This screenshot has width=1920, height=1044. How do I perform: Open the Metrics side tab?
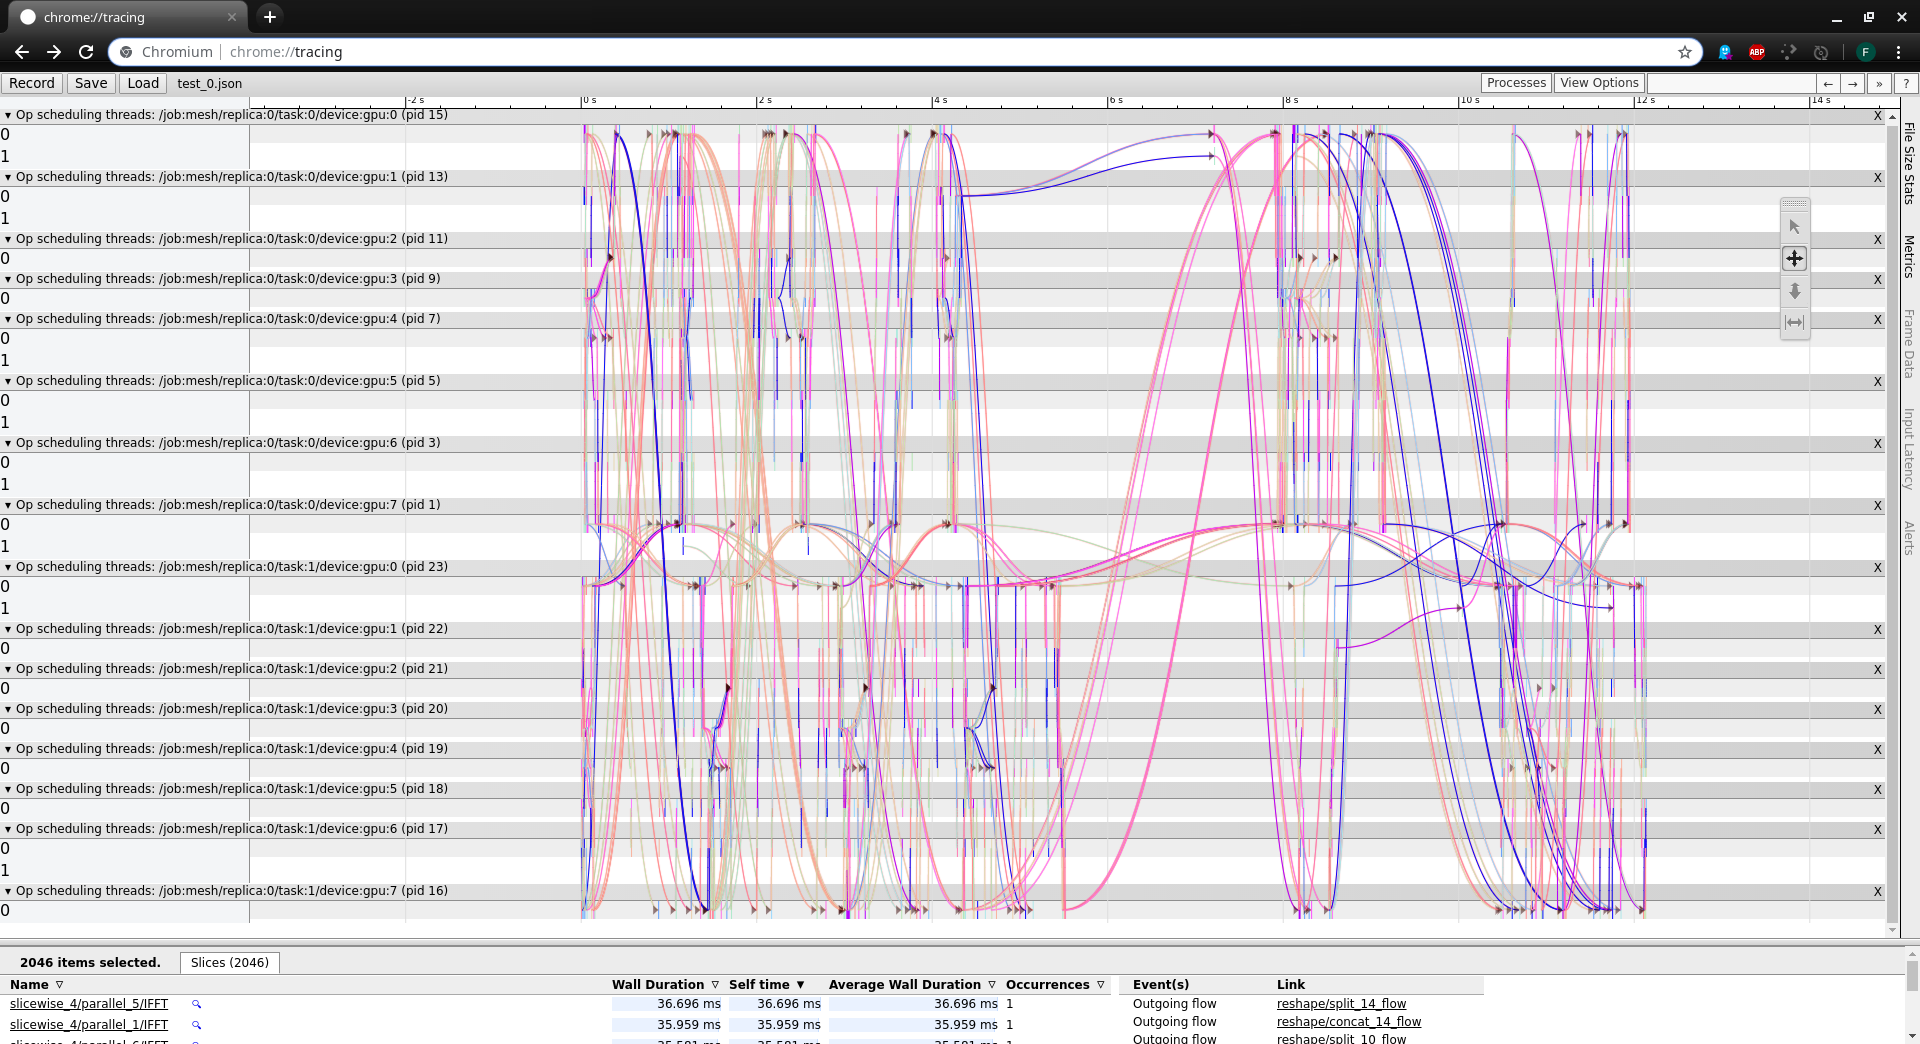point(1909,256)
